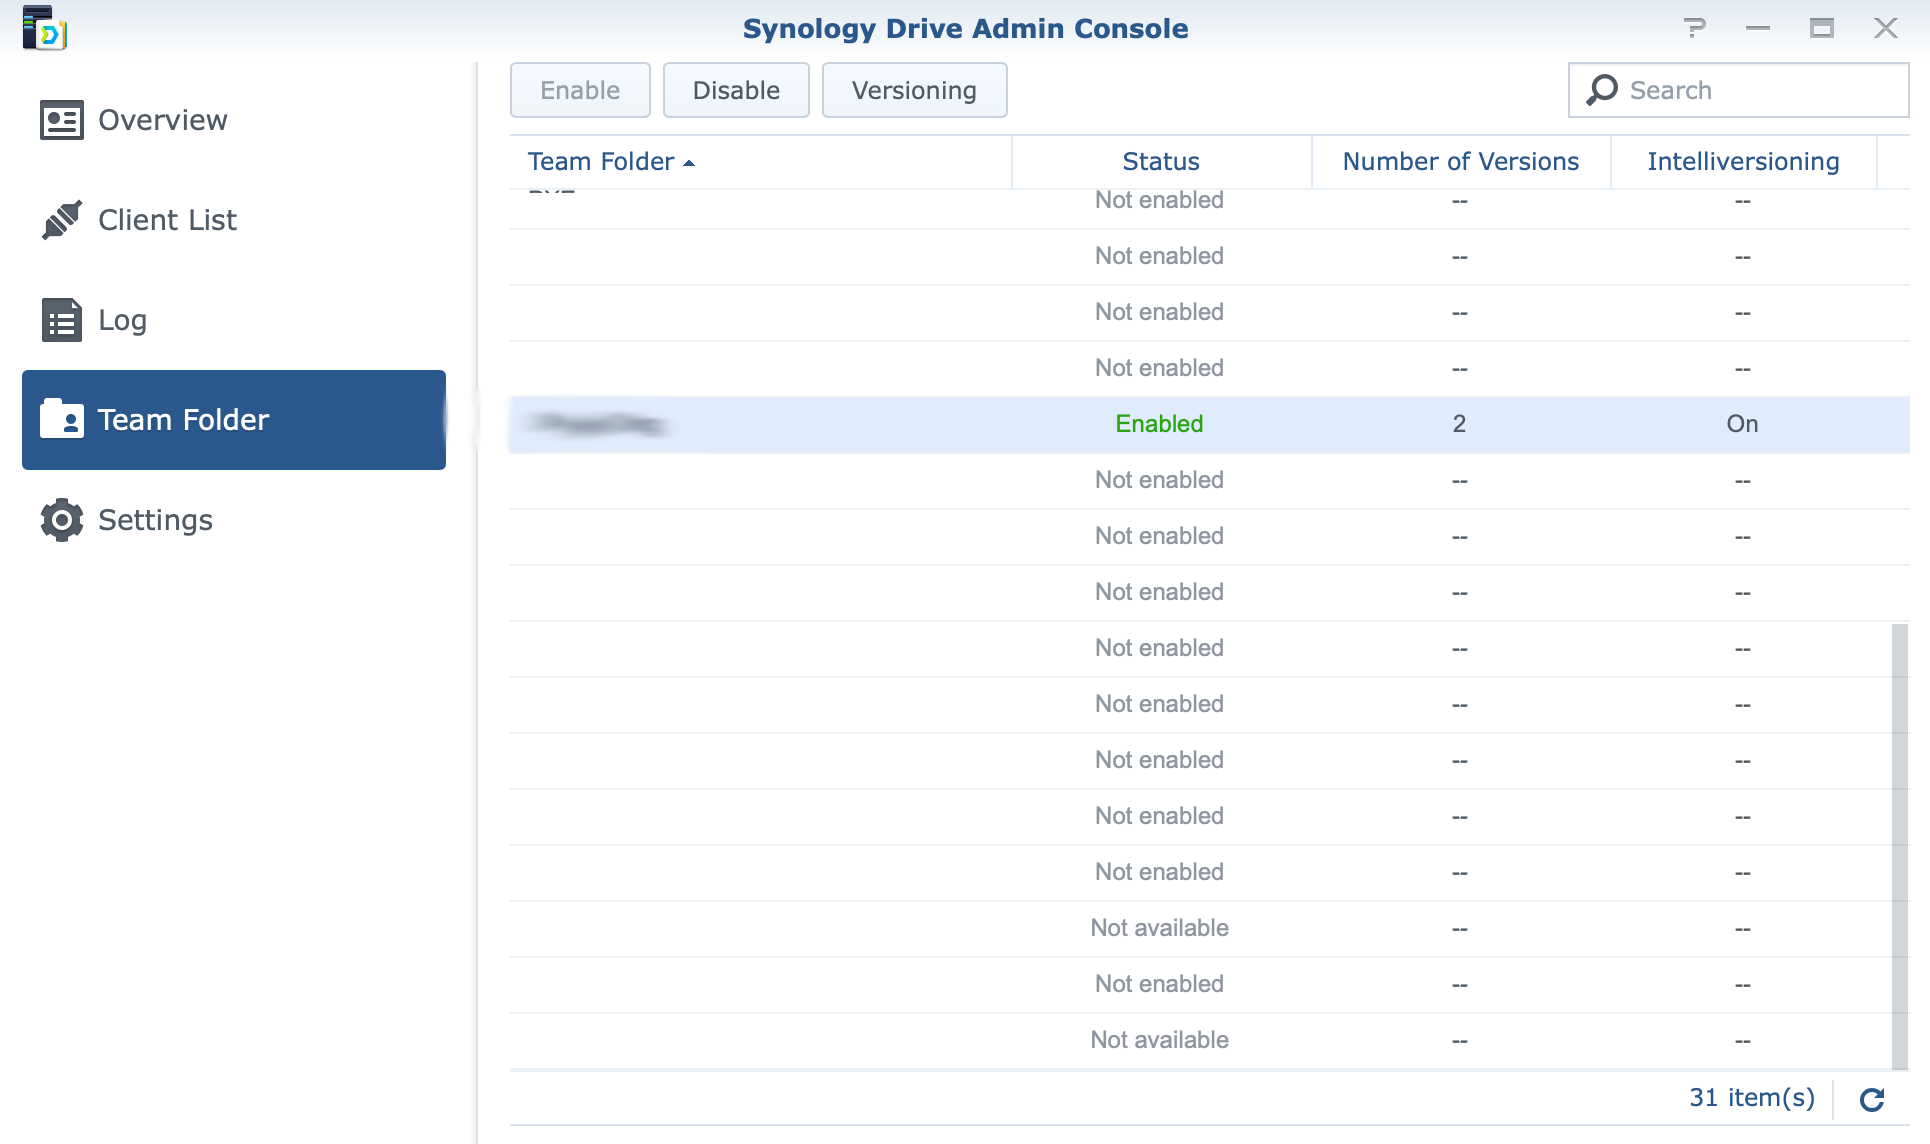Click the Enable button

coord(580,90)
